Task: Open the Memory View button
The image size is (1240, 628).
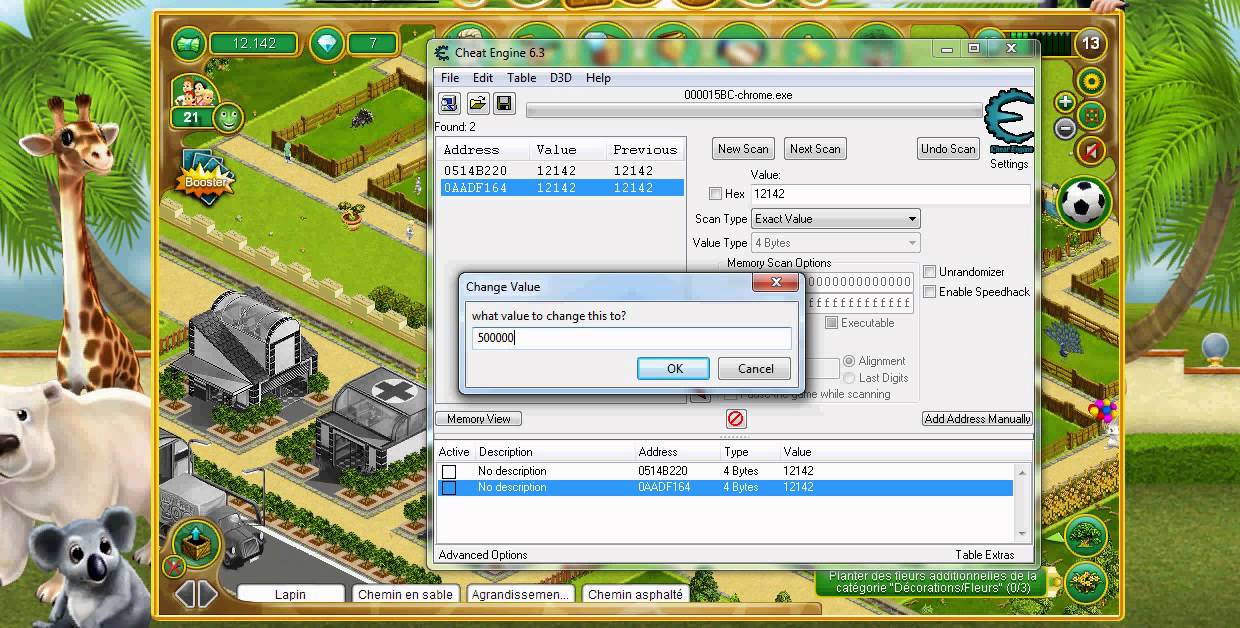Action: (x=478, y=419)
